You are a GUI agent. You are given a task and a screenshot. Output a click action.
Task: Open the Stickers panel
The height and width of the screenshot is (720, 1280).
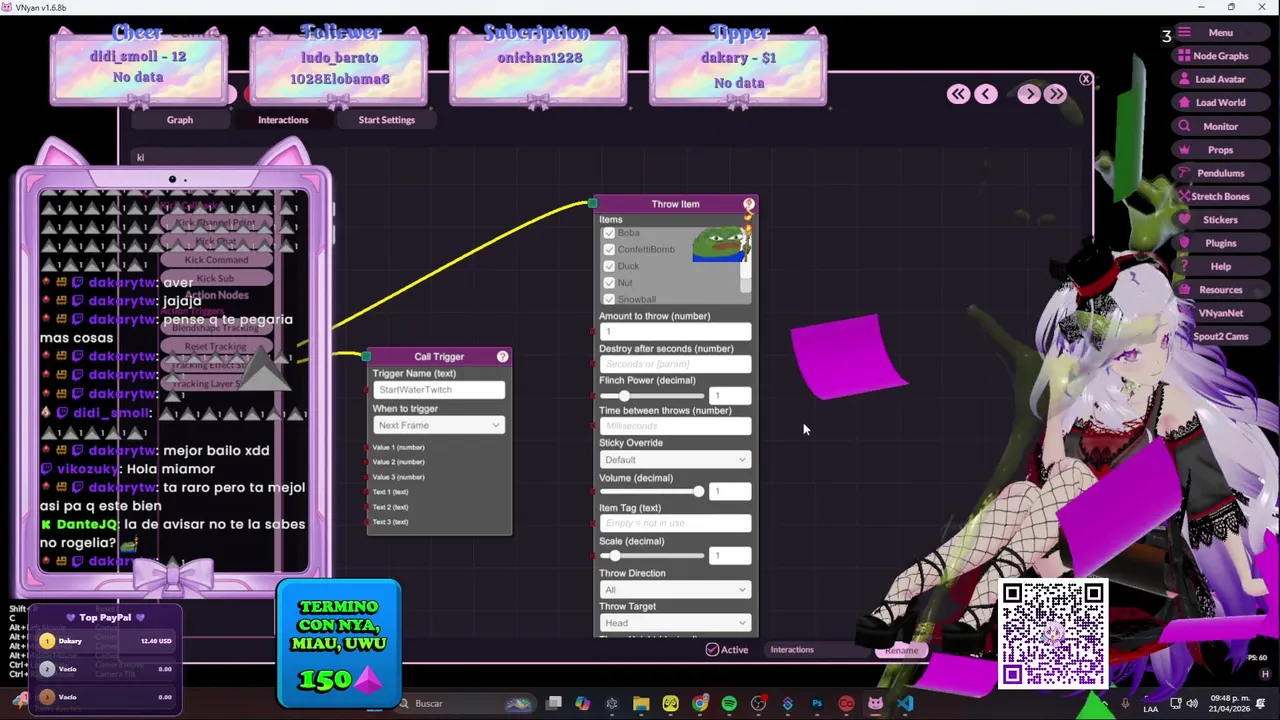[1220, 219]
